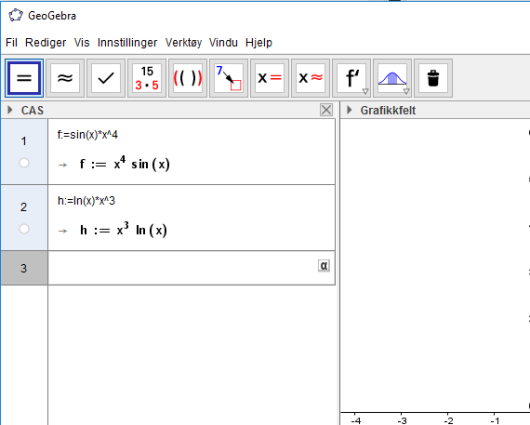This screenshot has width=530, height=425.
Task: Click the -4 label on the x-axis
Action: tap(356, 421)
